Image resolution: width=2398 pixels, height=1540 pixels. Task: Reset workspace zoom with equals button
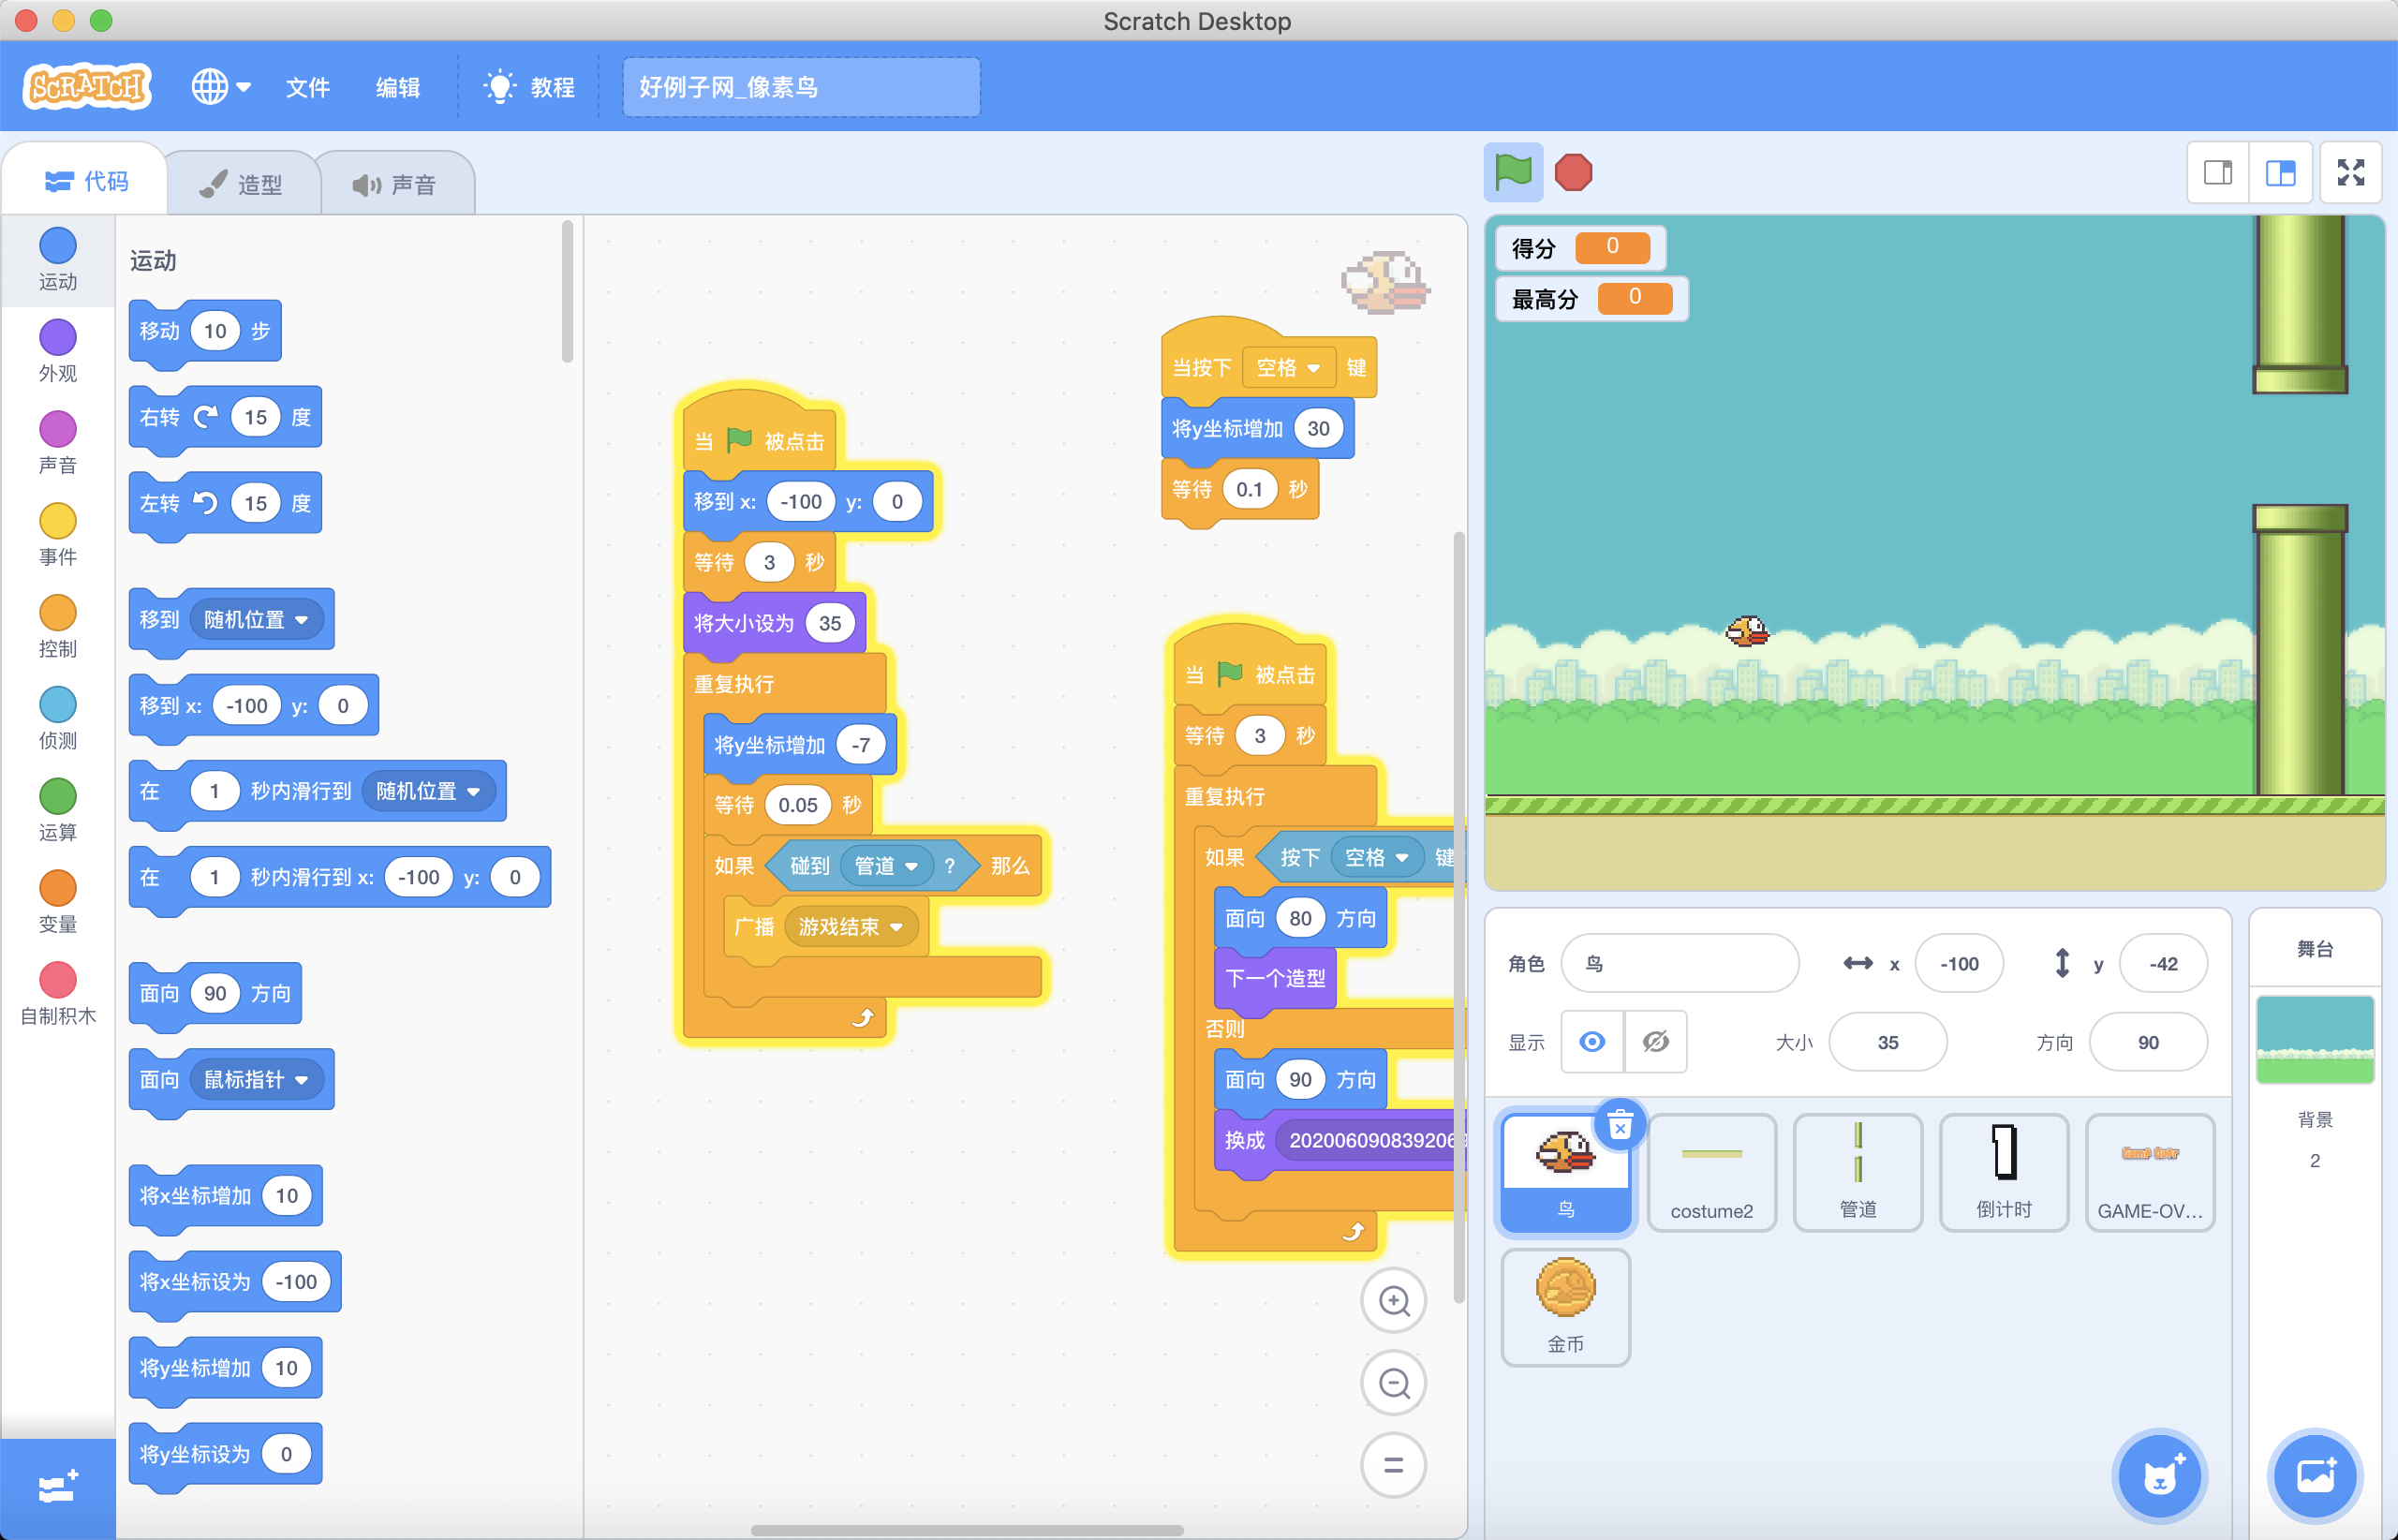tap(1394, 1465)
